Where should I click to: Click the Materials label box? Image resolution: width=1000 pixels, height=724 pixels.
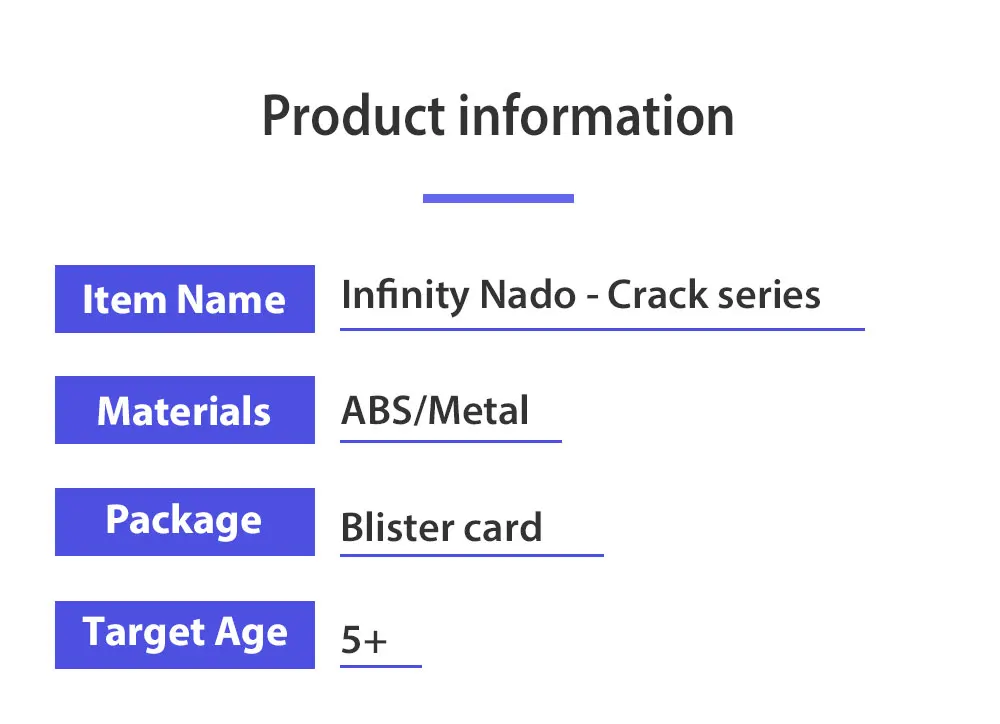pyautogui.click(x=184, y=410)
